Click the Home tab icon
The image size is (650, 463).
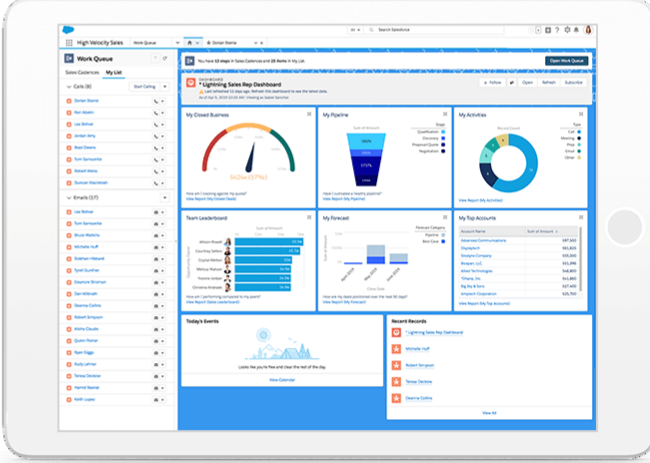click(x=191, y=44)
